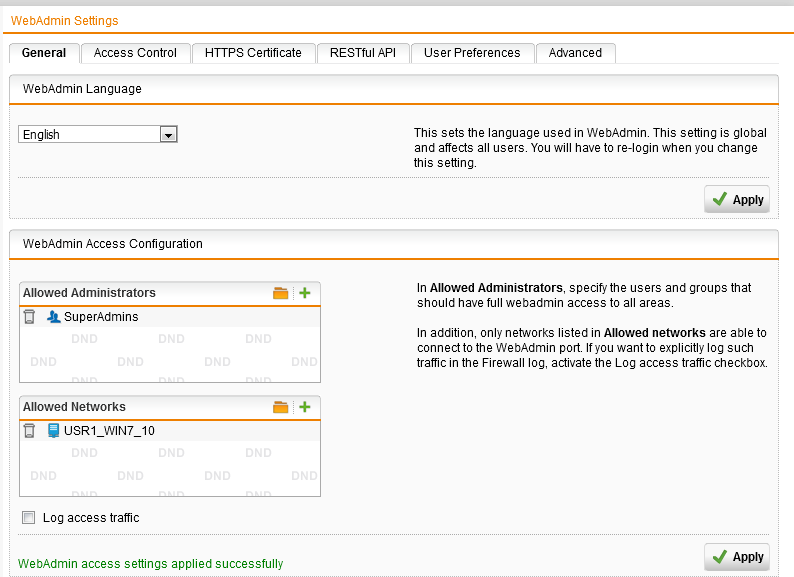Open the WebAdmin language dropdown

tap(168, 134)
